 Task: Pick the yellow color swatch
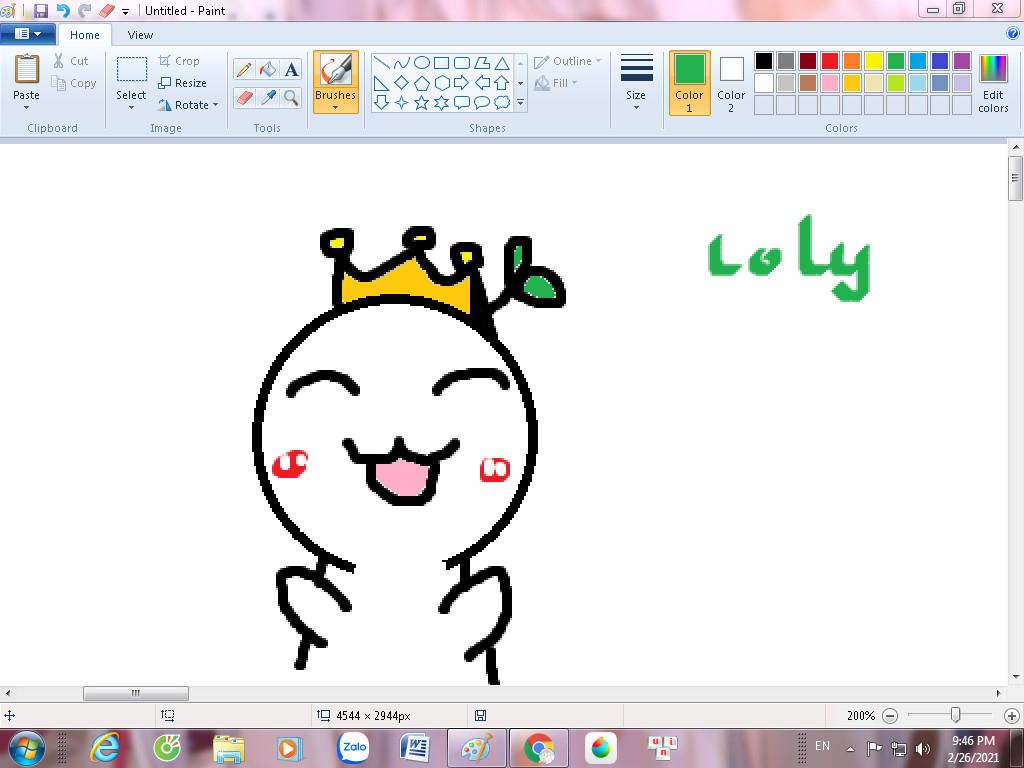pos(874,61)
